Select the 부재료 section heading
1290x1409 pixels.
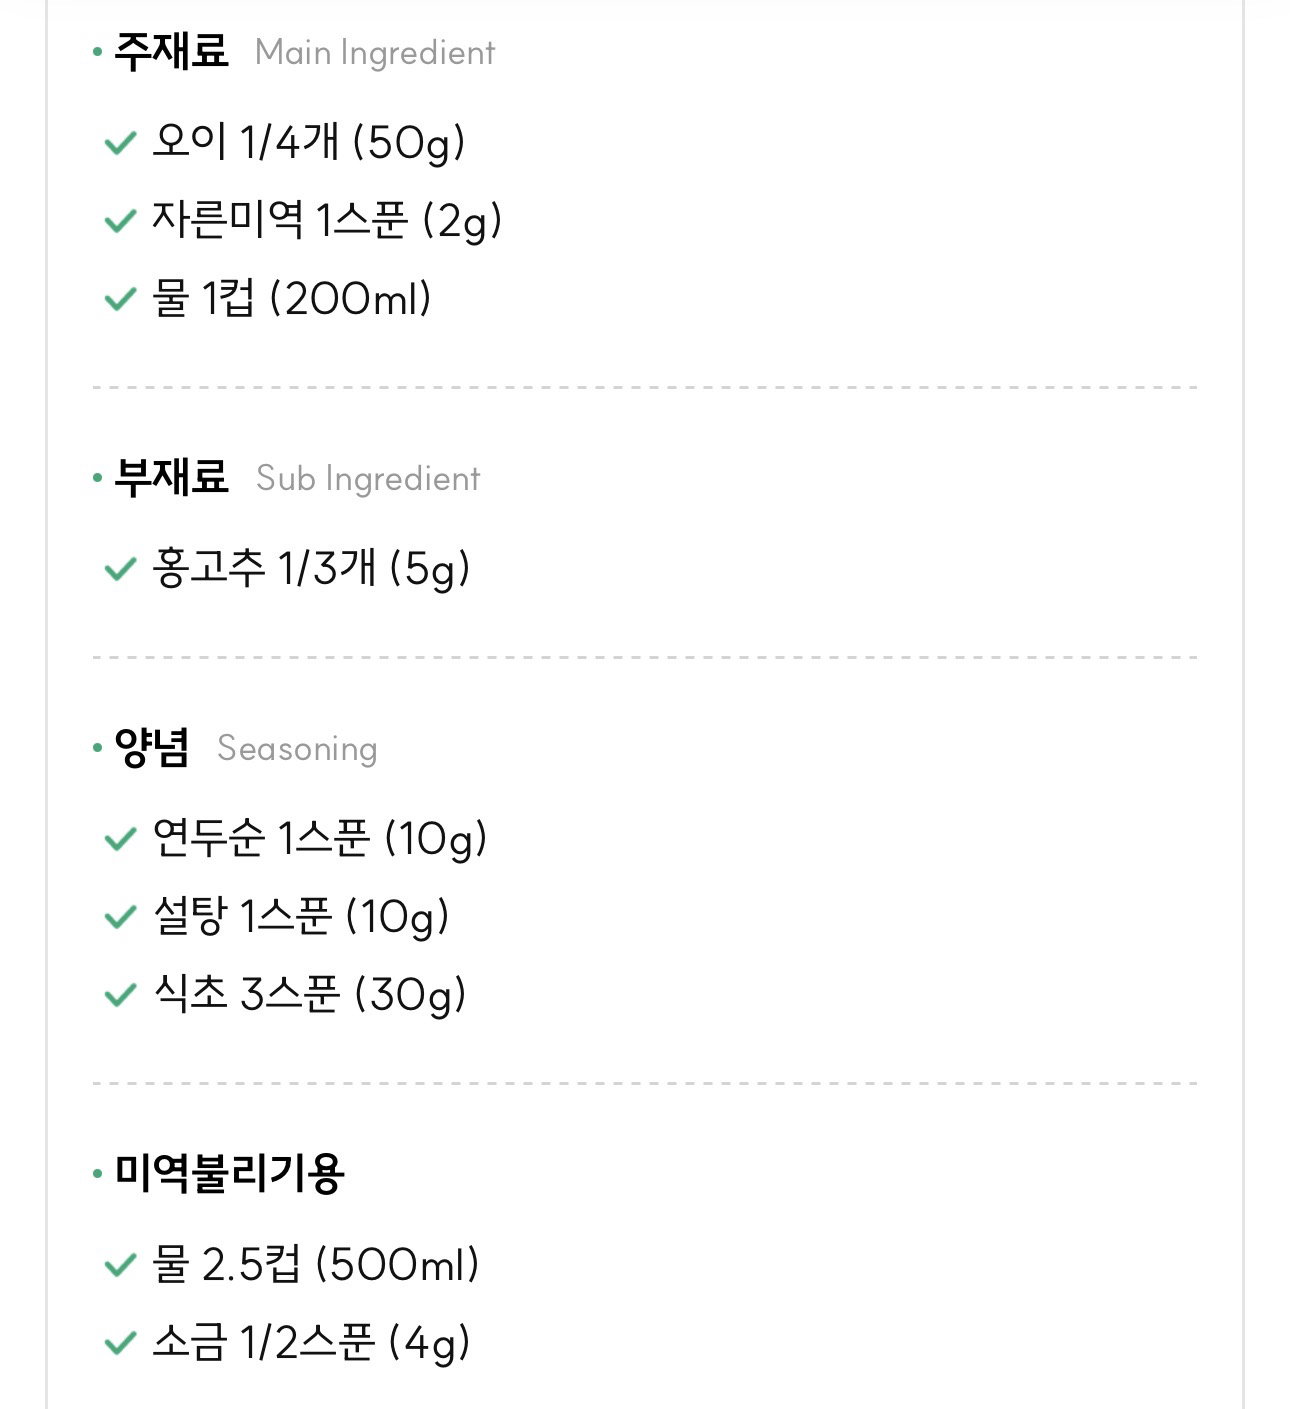coord(171,477)
